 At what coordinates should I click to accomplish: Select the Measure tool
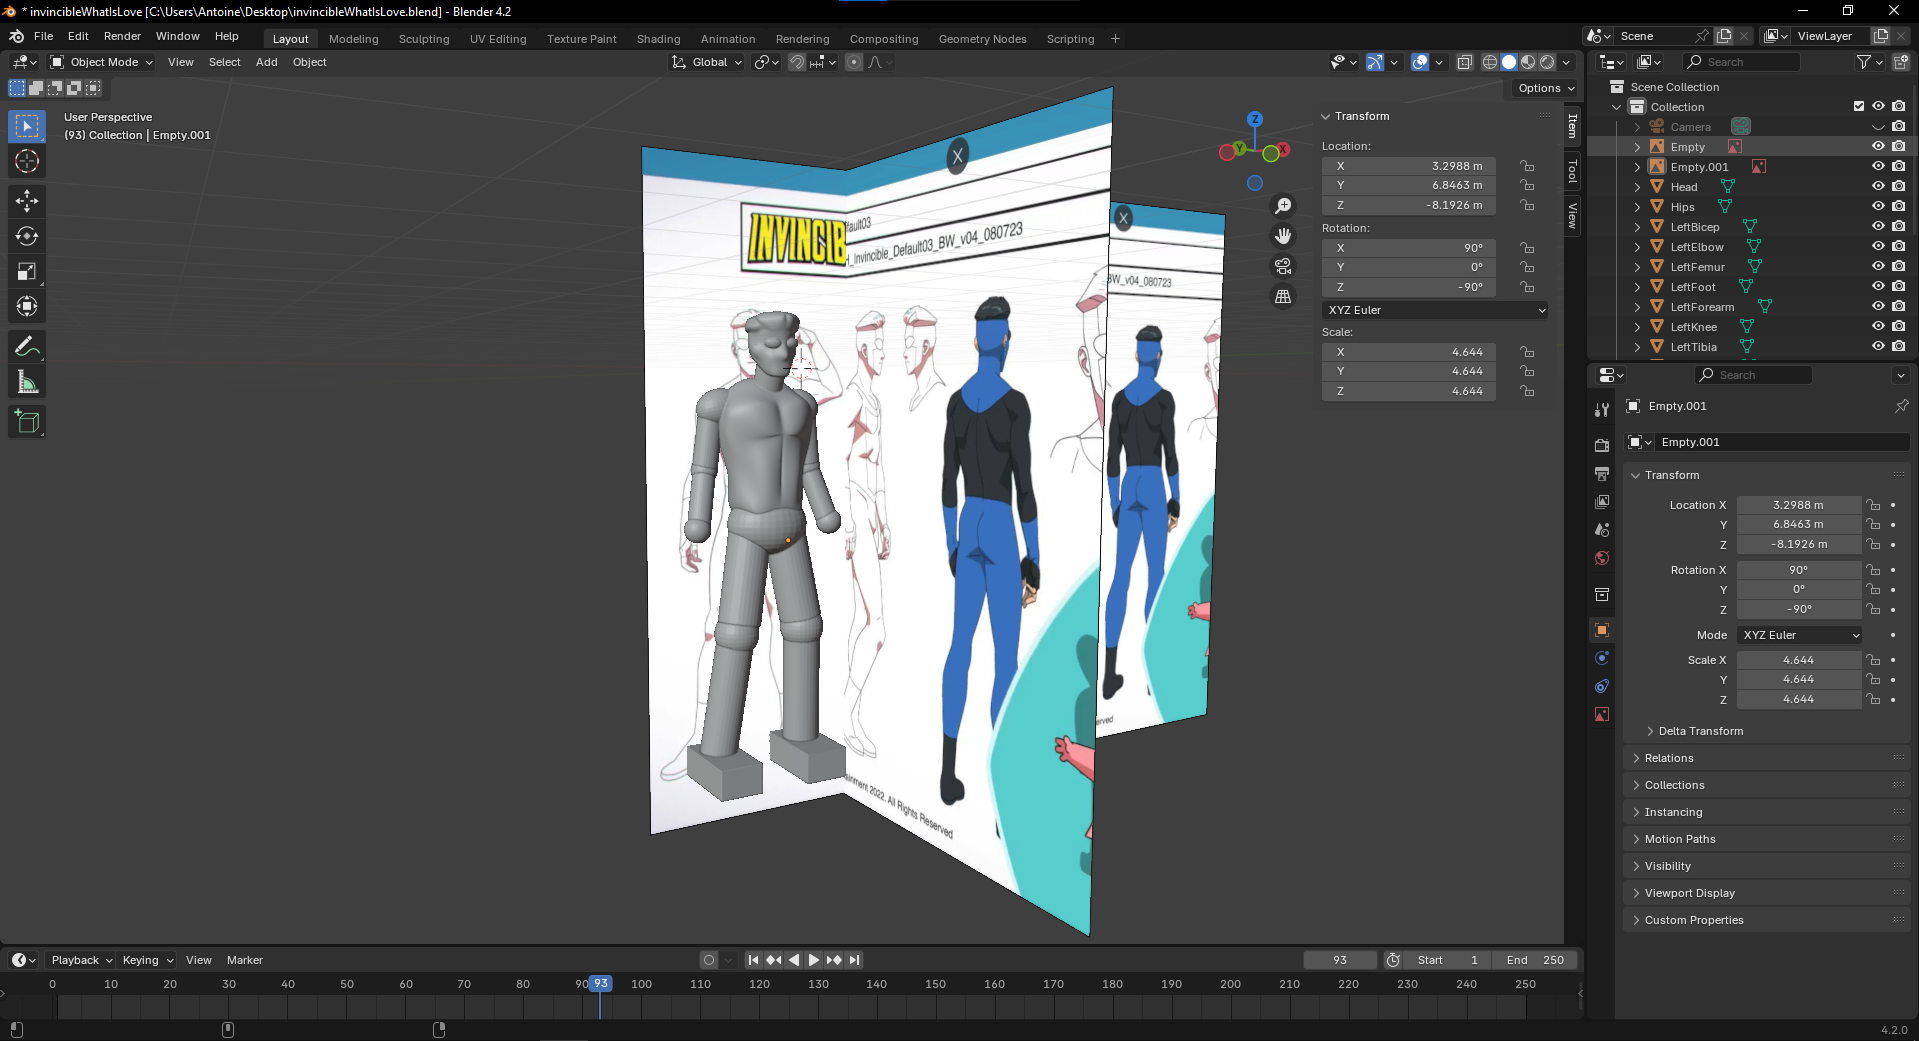(27, 382)
